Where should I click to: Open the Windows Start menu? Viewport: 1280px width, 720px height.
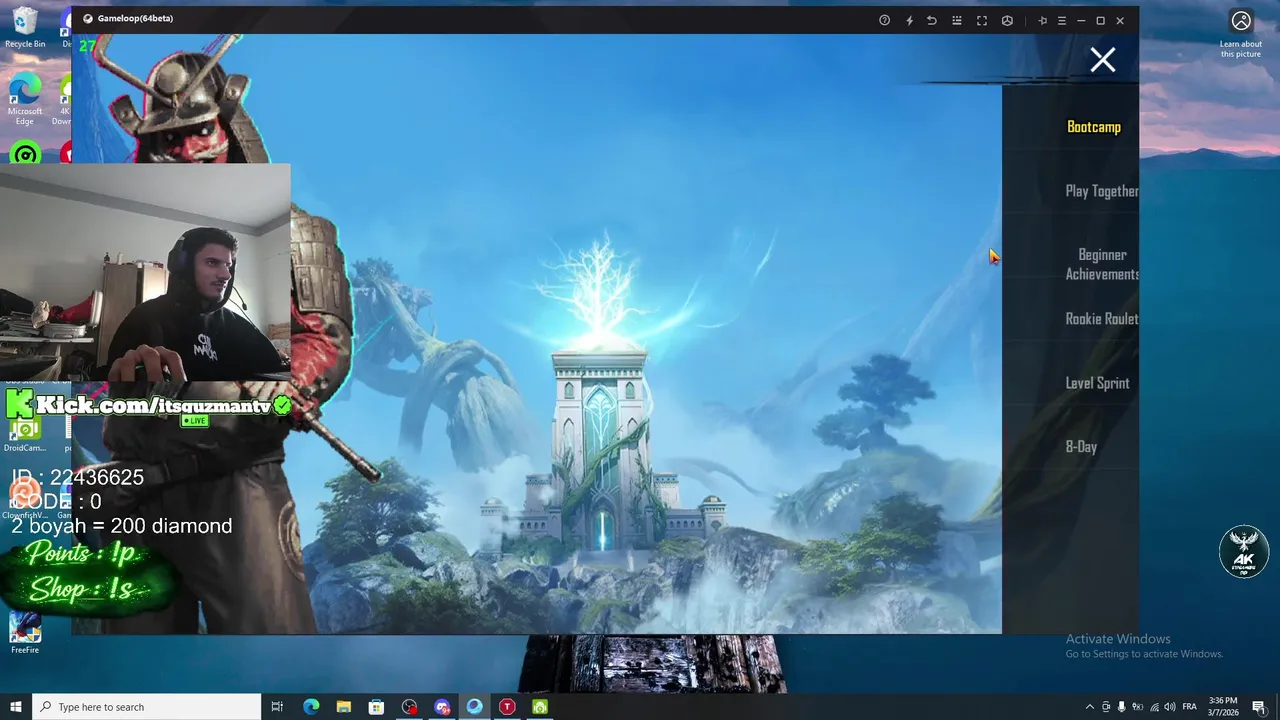(x=16, y=707)
